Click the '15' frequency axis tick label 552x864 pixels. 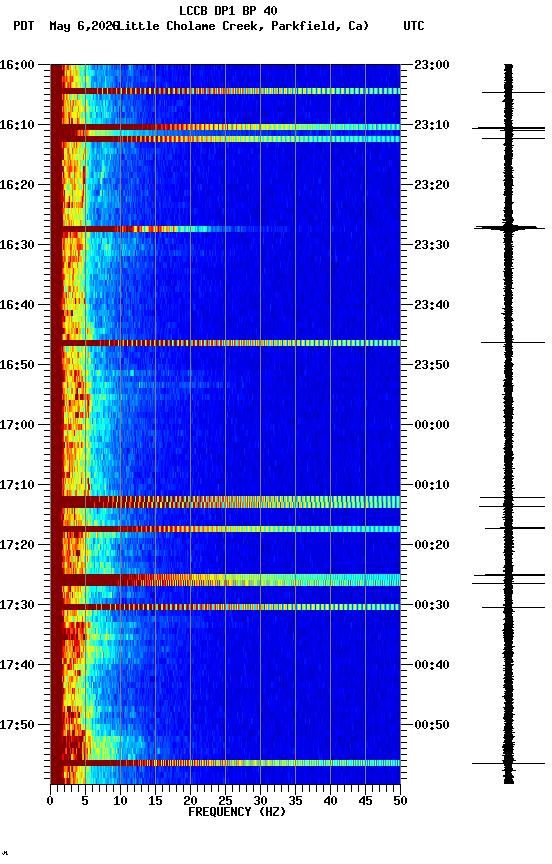(x=155, y=801)
